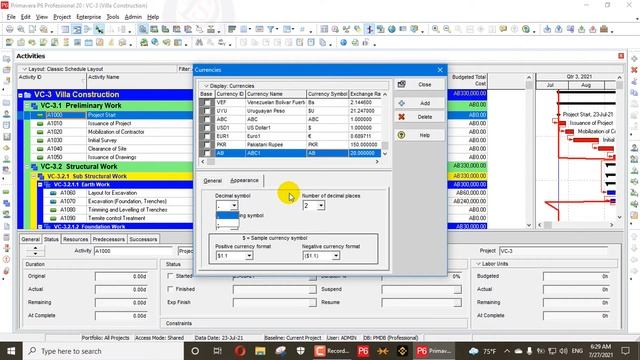This screenshot has width=640, height=360.
Task: Click the binoculars Find icon
Action: tap(199, 42)
